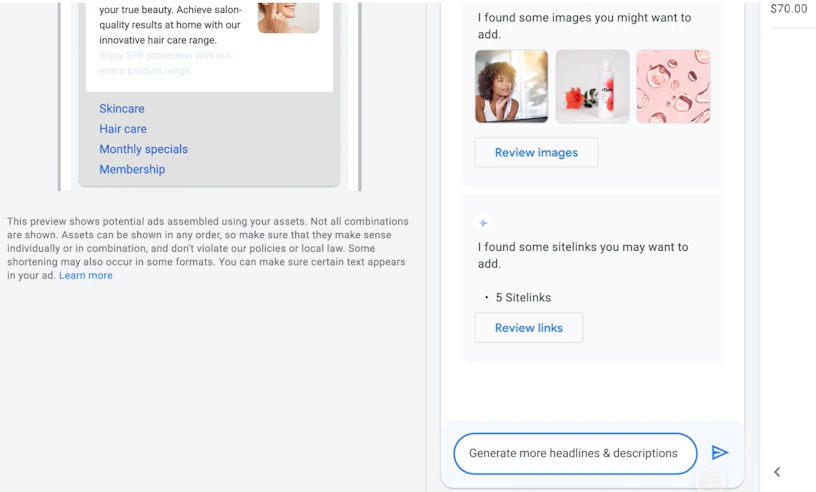Focus the Generate more headlines & descriptions field
This screenshot has height=492, width=816.
575,453
